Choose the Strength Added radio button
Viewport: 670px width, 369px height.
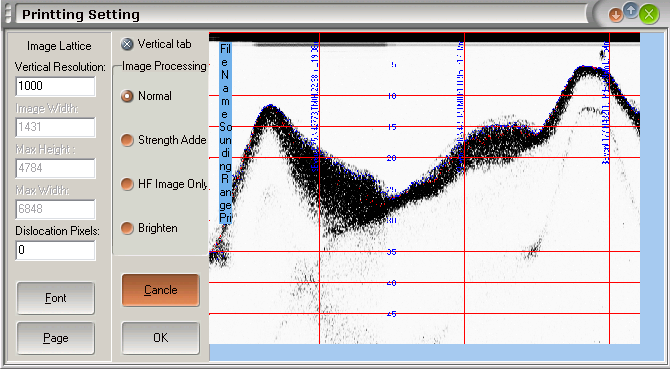click(x=127, y=140)
